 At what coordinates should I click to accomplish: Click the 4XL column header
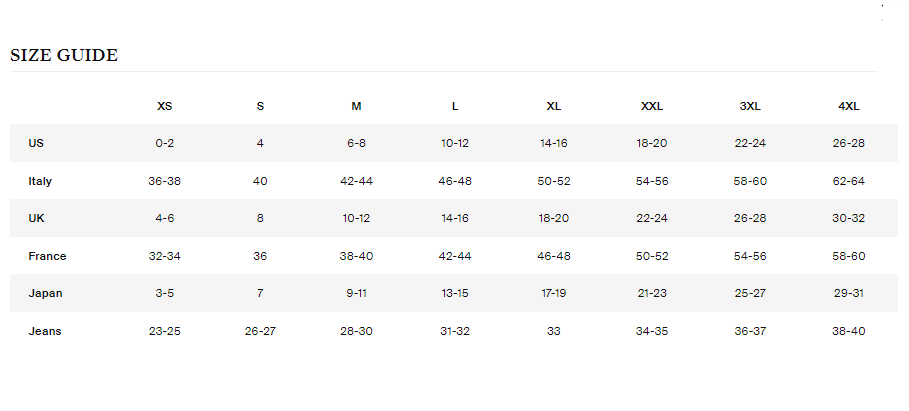point(849,106)
